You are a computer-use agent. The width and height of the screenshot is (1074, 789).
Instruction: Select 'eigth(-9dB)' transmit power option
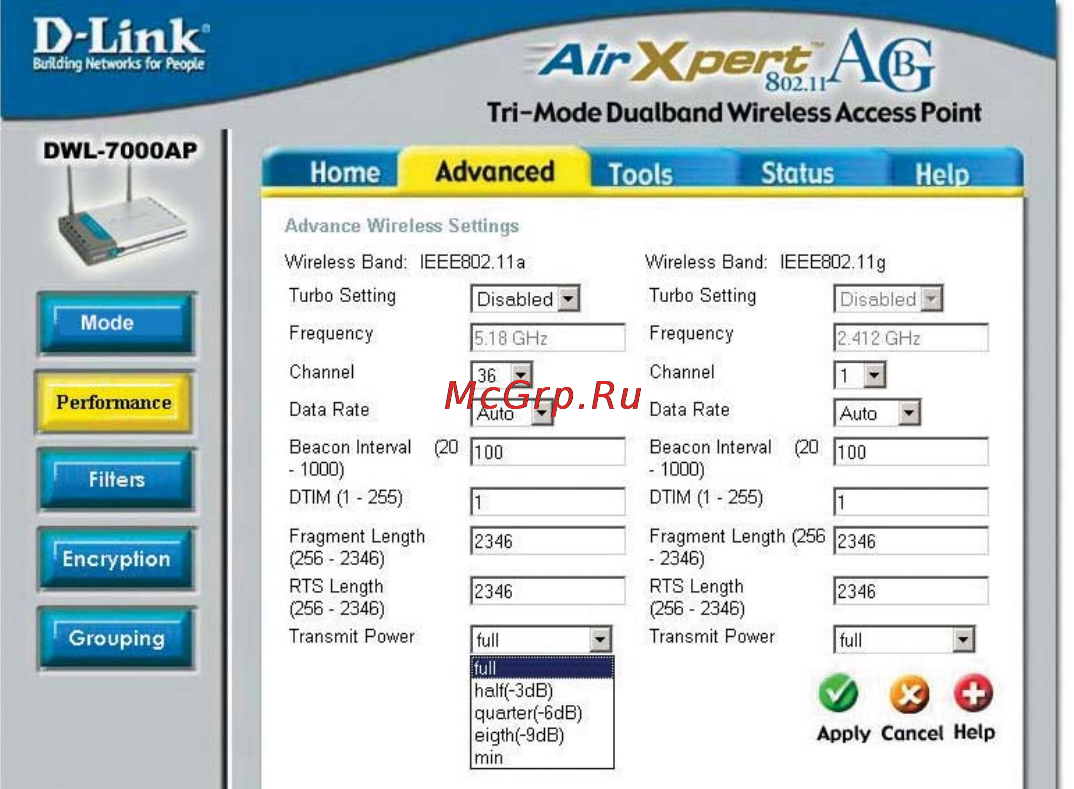pyautogui.click(x=542, y=736)
